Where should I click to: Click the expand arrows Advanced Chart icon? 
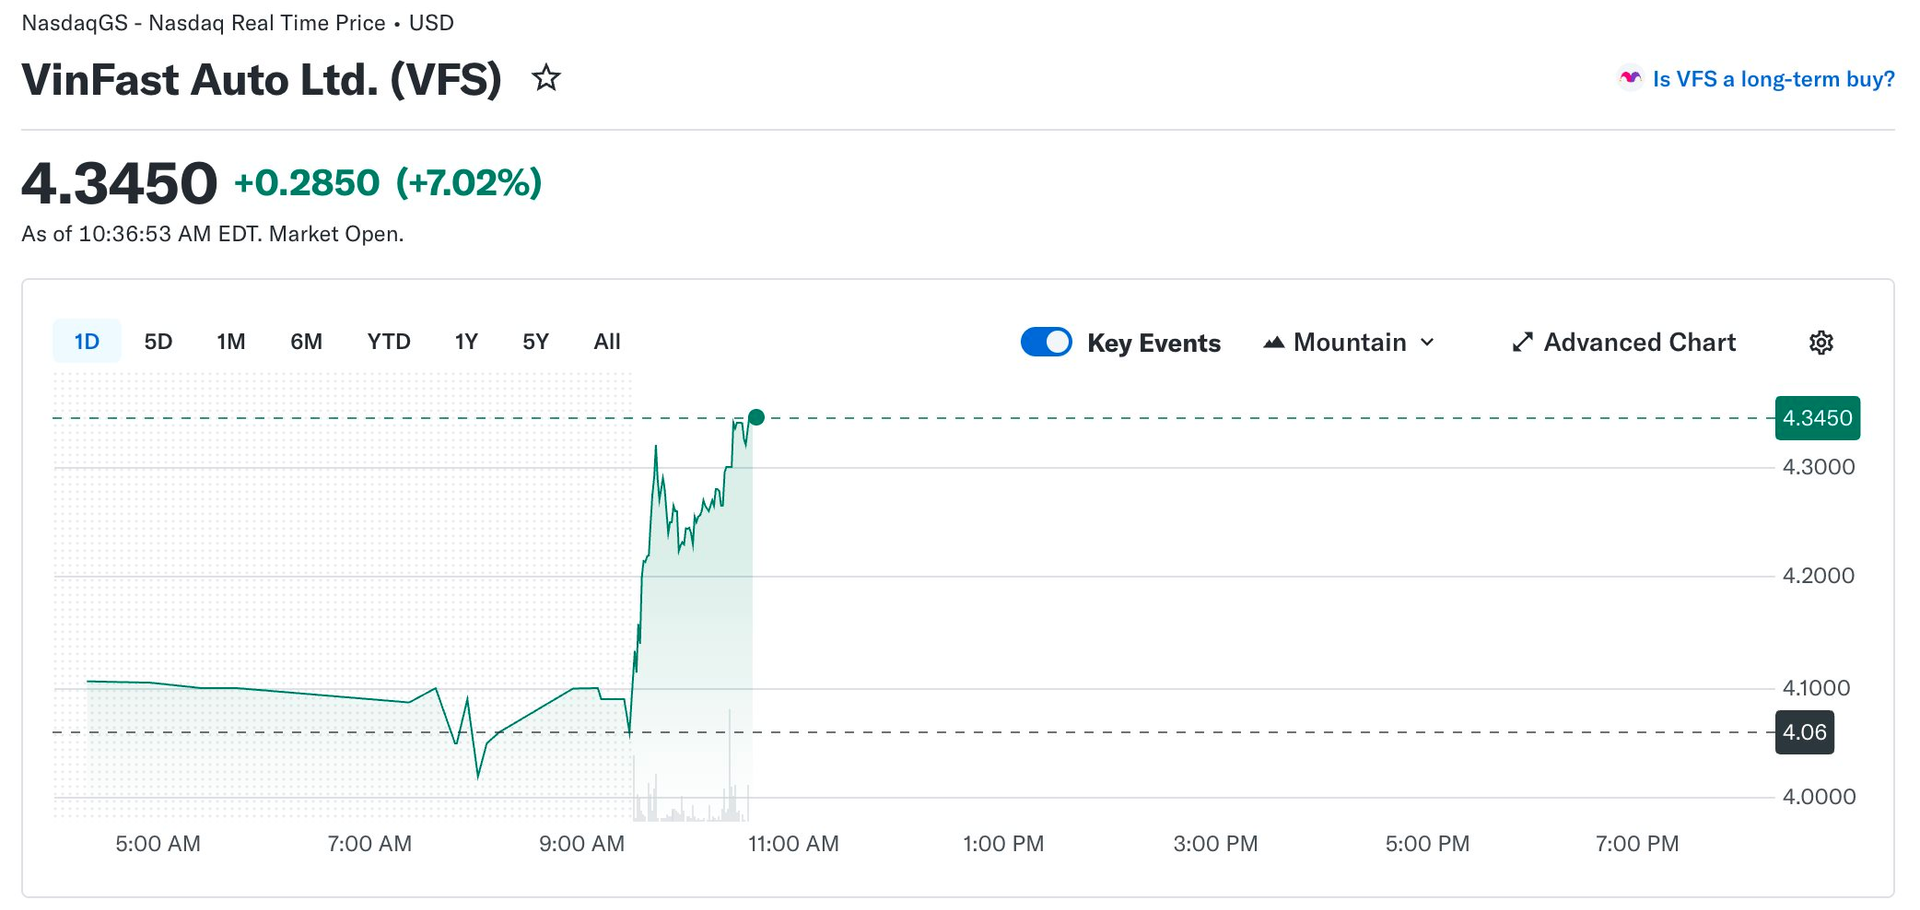click(x=1522, y=343)
